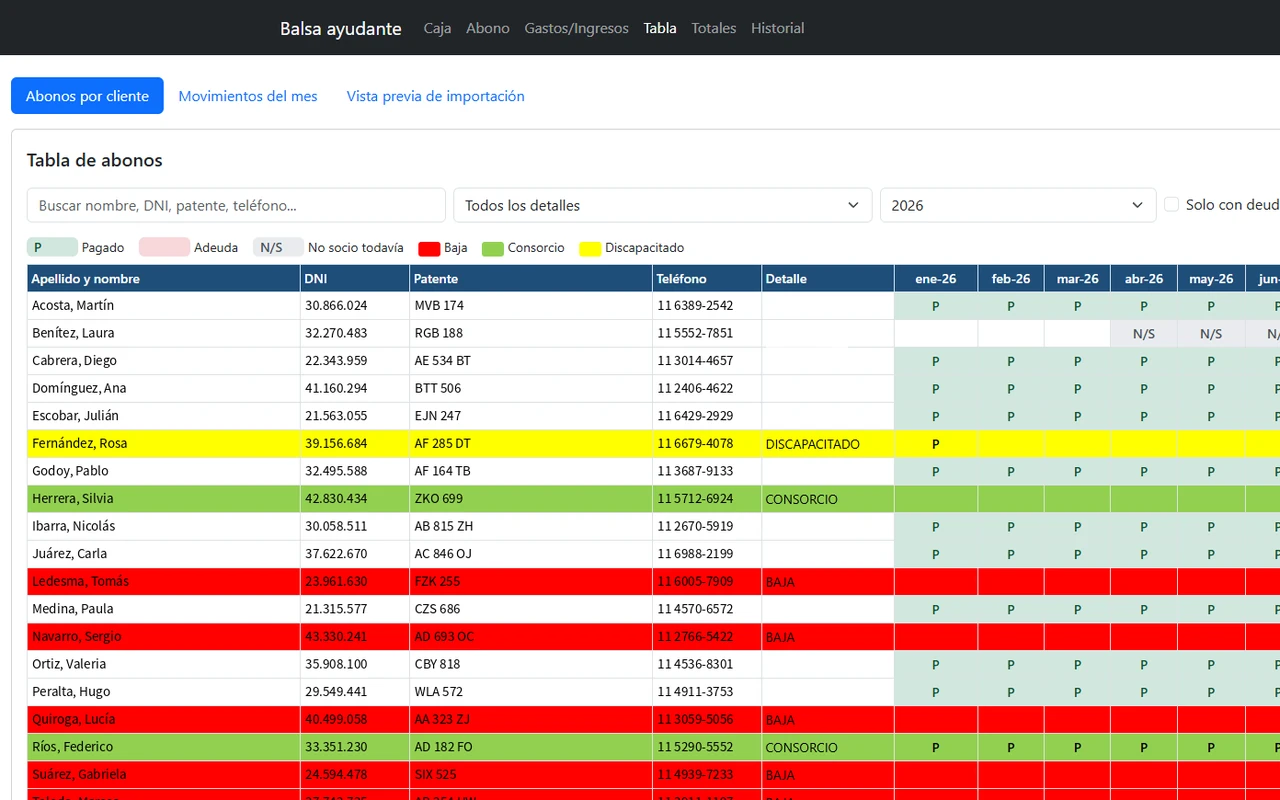Expand the Todos los detalles dropdown

click(x=662, y=205)
